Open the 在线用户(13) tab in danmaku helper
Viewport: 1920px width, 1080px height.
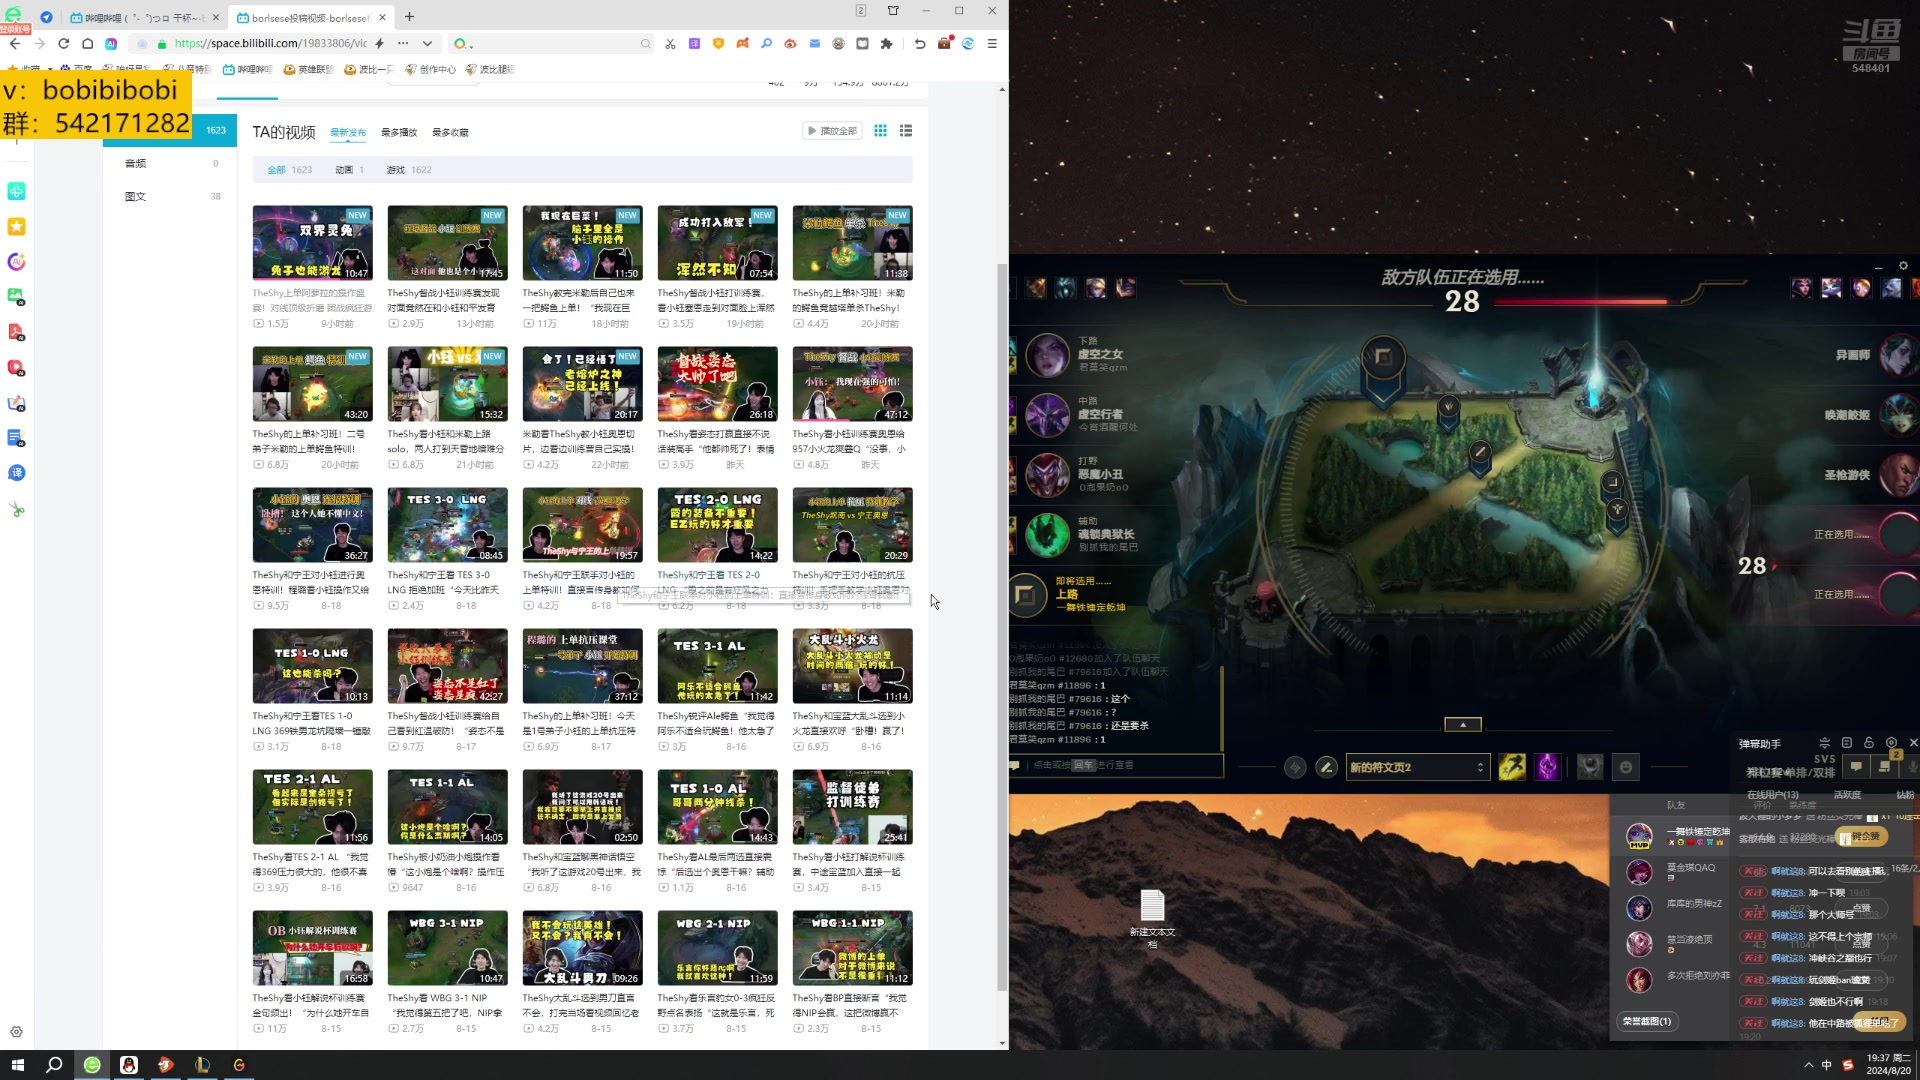pos(1773,795)
